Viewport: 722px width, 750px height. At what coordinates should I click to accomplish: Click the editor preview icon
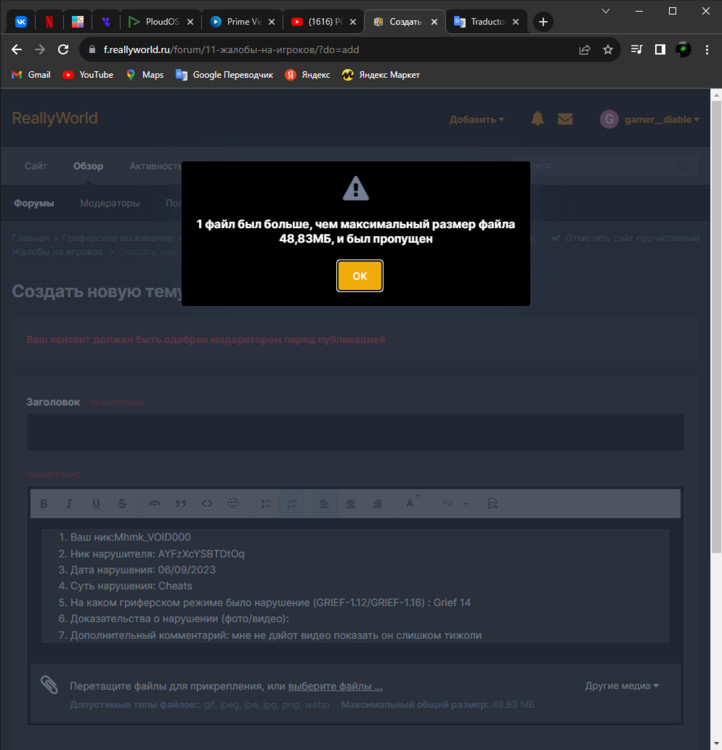(492, 504)
